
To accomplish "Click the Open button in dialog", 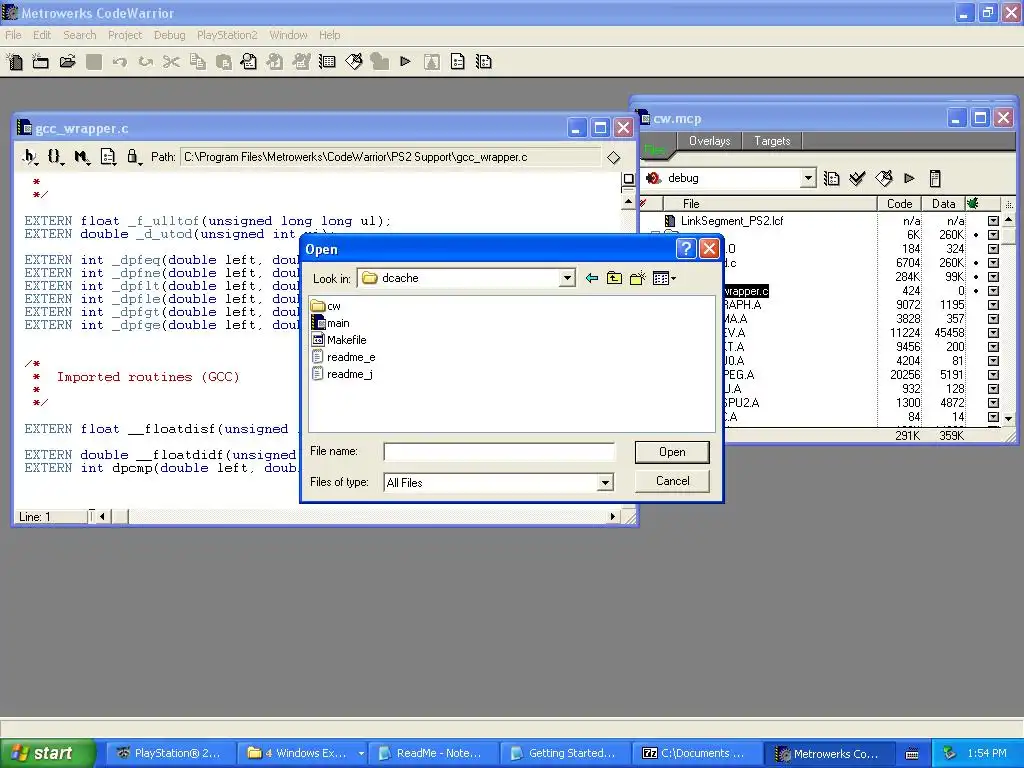I will [x=672, y=452].
